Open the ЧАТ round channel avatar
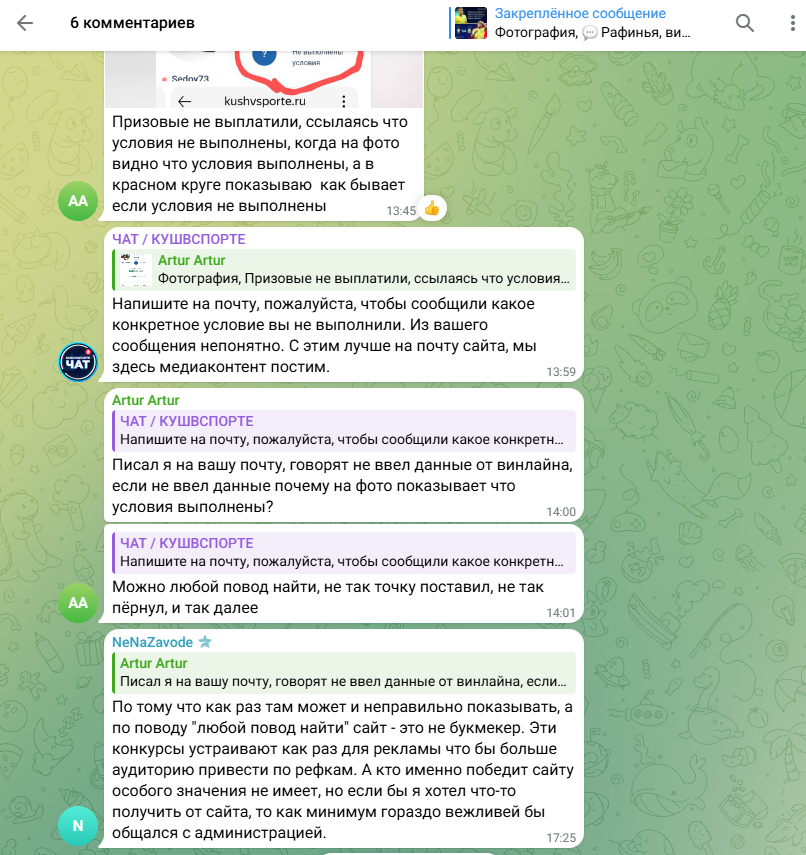This screenshot has width=806, height=855. point(78,362)
